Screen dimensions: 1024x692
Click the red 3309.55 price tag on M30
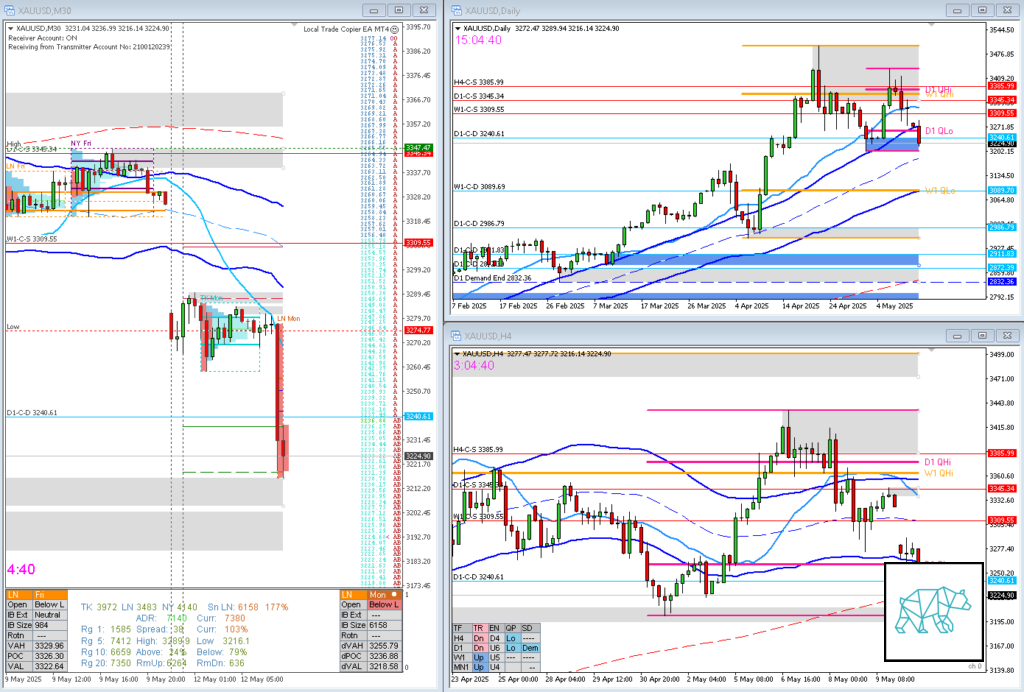click(418, 243)
